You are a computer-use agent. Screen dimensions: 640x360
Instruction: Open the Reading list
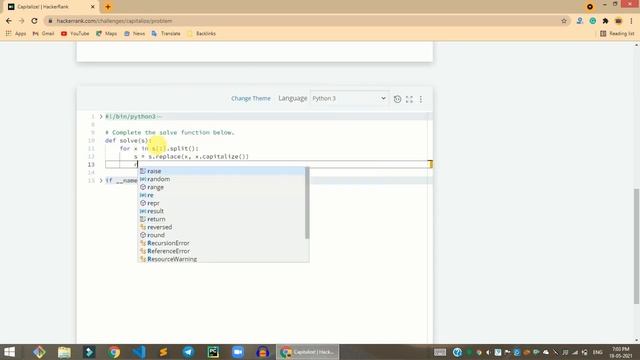(617, 33)
